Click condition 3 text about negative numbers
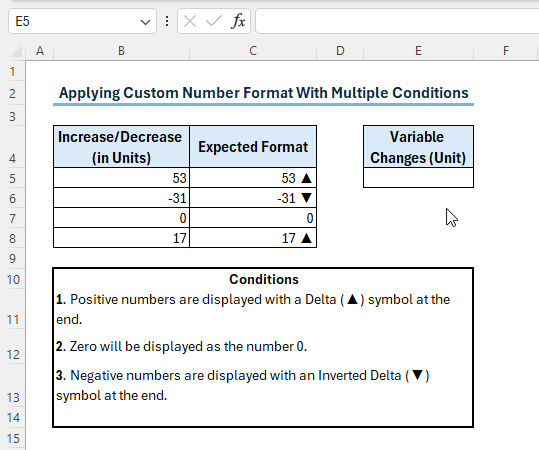Screen dimensions: 539x450 (x=243, y=385)
